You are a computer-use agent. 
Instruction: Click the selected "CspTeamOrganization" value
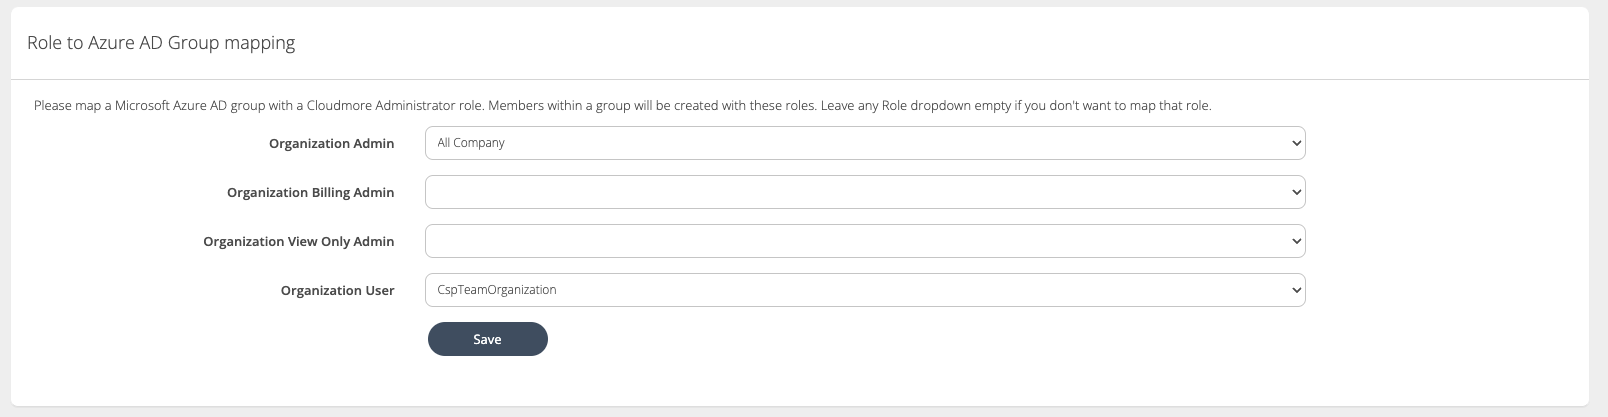pos(497,290)
